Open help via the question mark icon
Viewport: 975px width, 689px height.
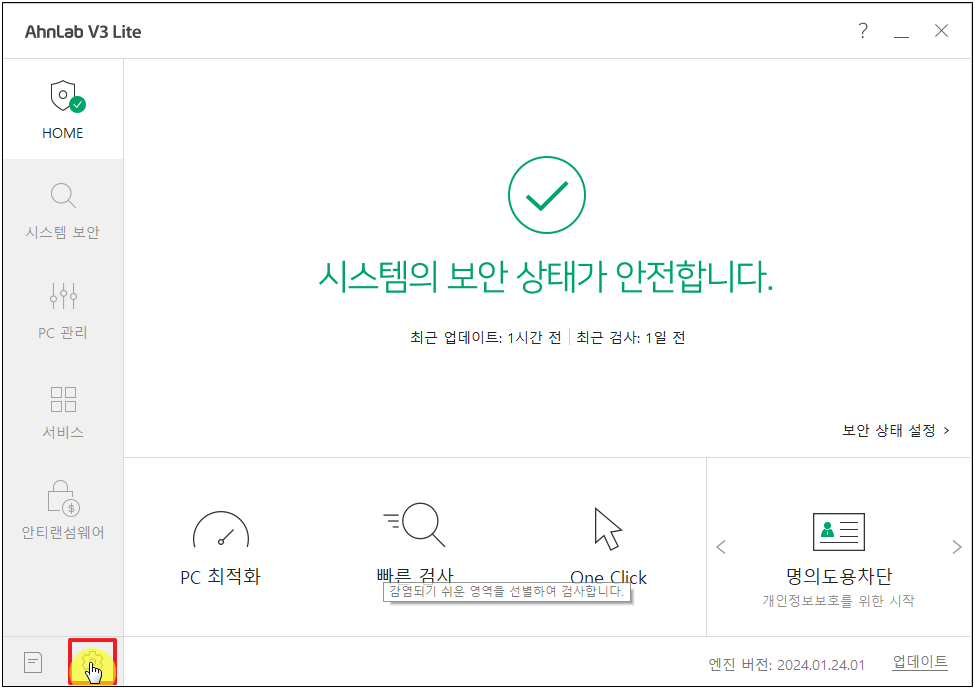[x=862, y=31]
